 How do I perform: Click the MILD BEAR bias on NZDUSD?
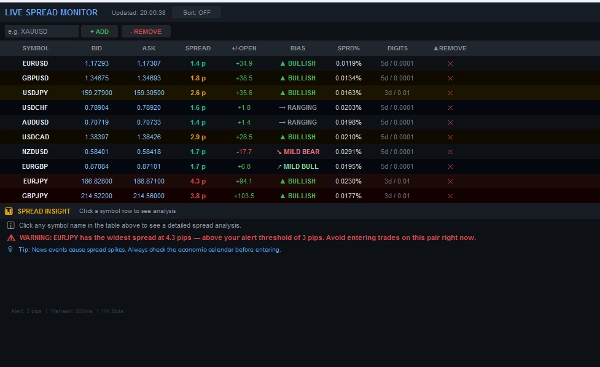coord(298,152)
